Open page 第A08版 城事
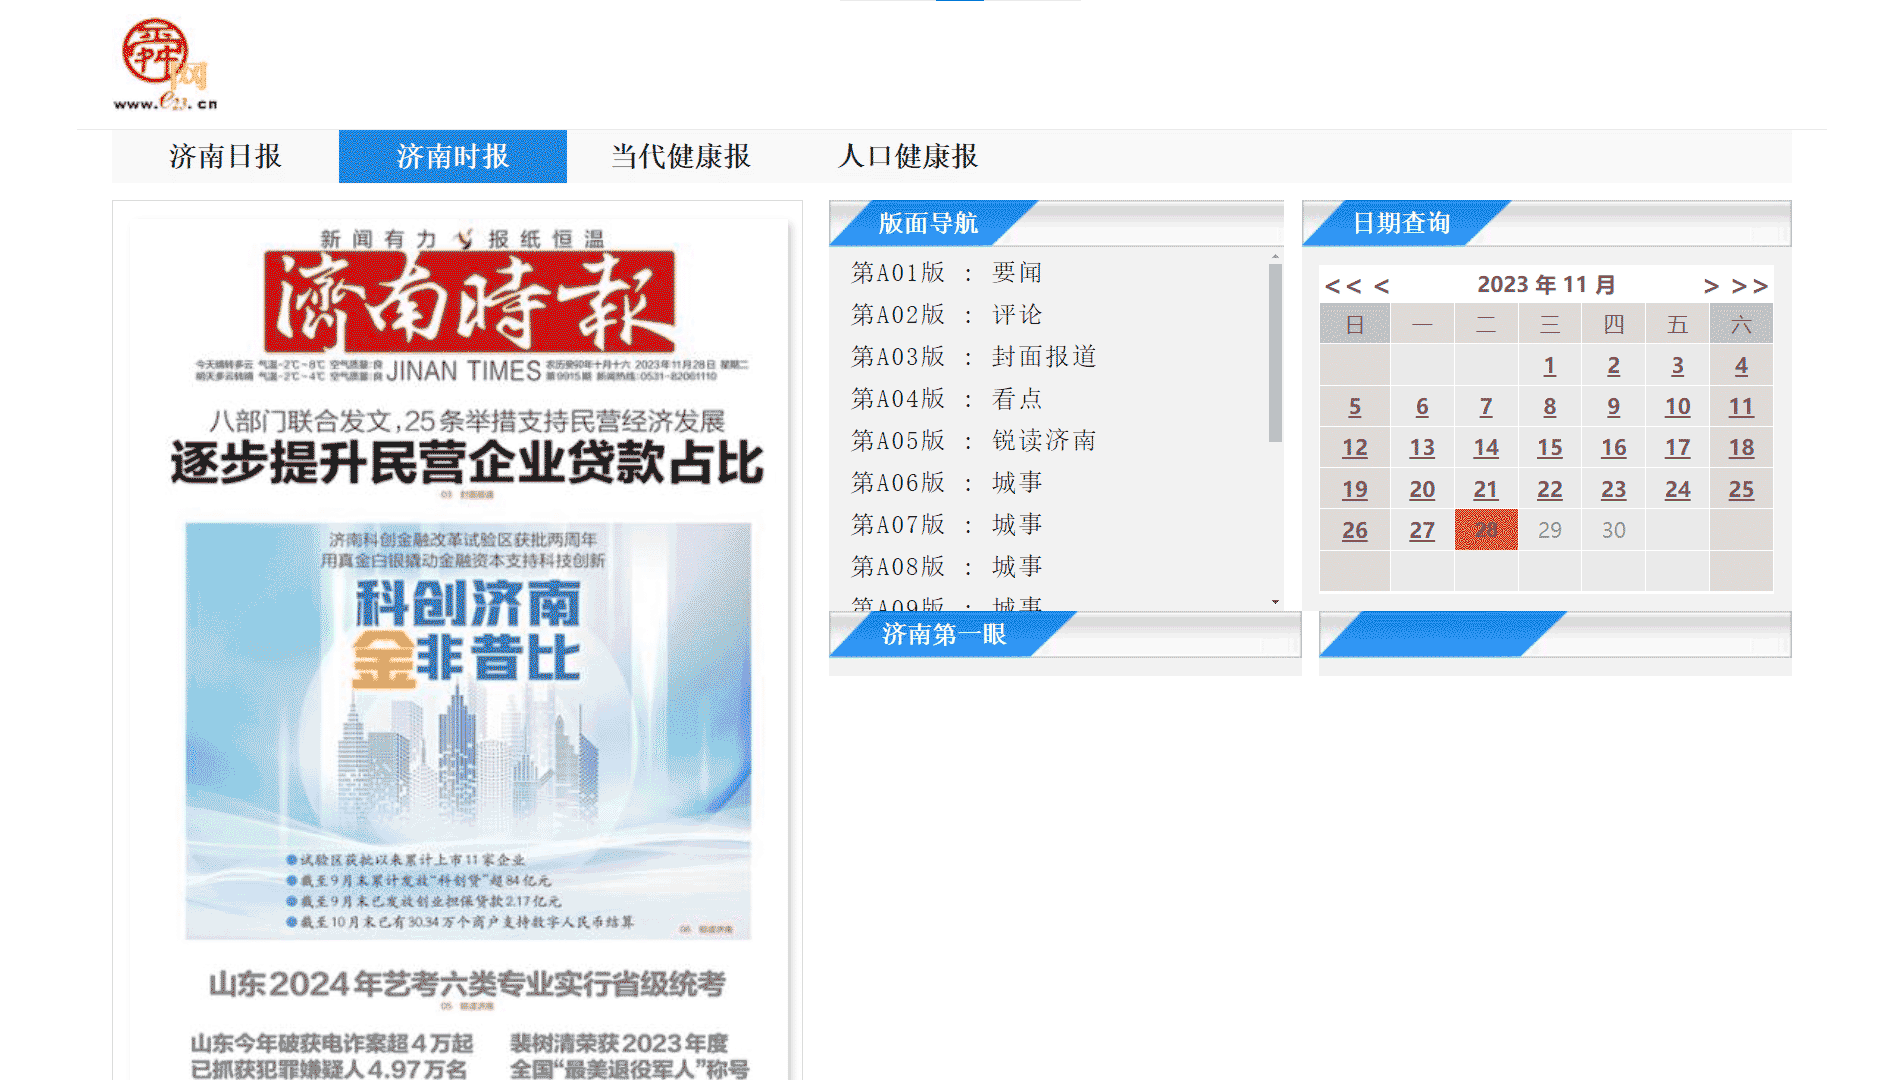 (947, 566)
